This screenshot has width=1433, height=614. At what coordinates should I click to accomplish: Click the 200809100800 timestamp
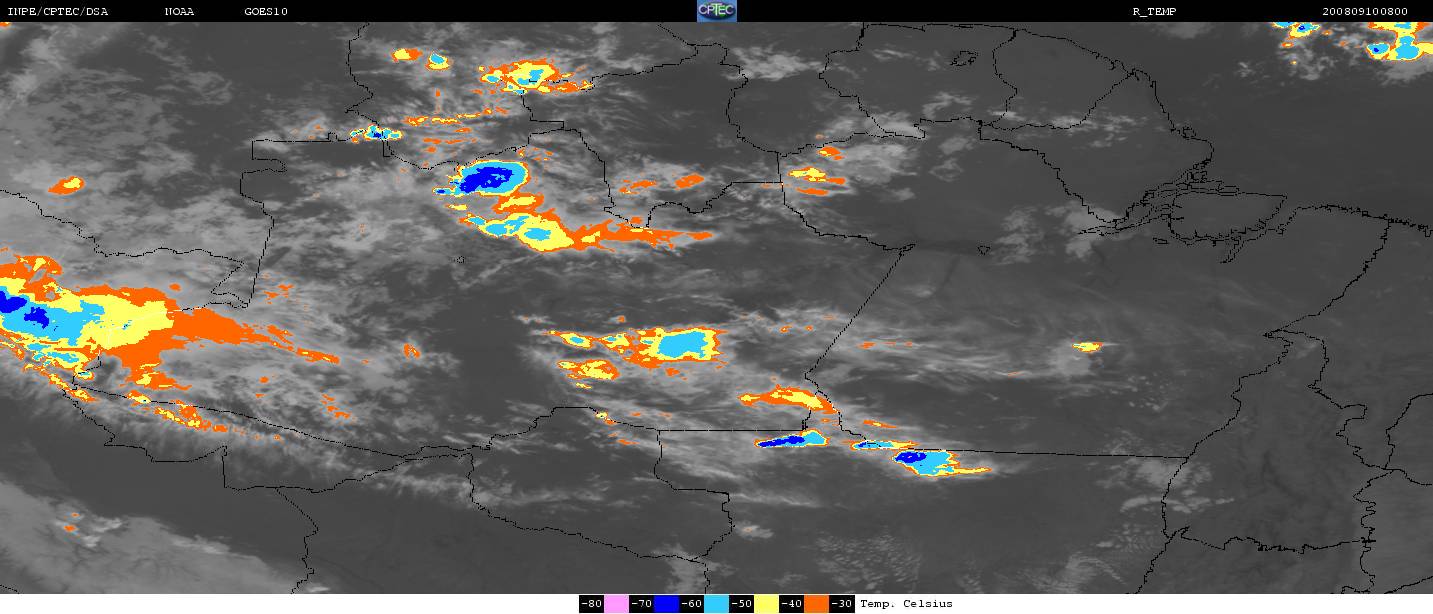click(1365, 11)
